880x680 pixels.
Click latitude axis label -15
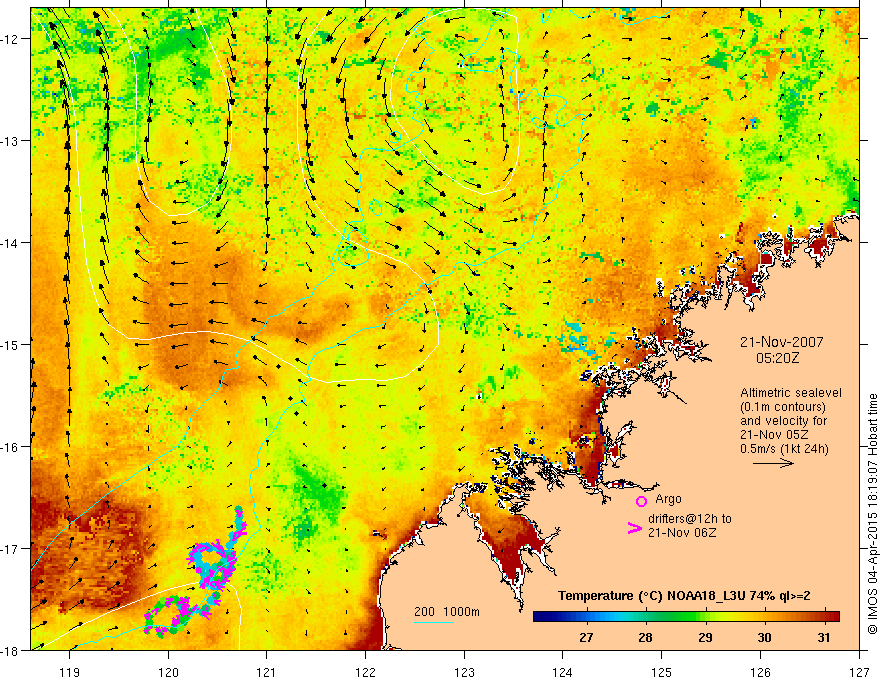10,344
